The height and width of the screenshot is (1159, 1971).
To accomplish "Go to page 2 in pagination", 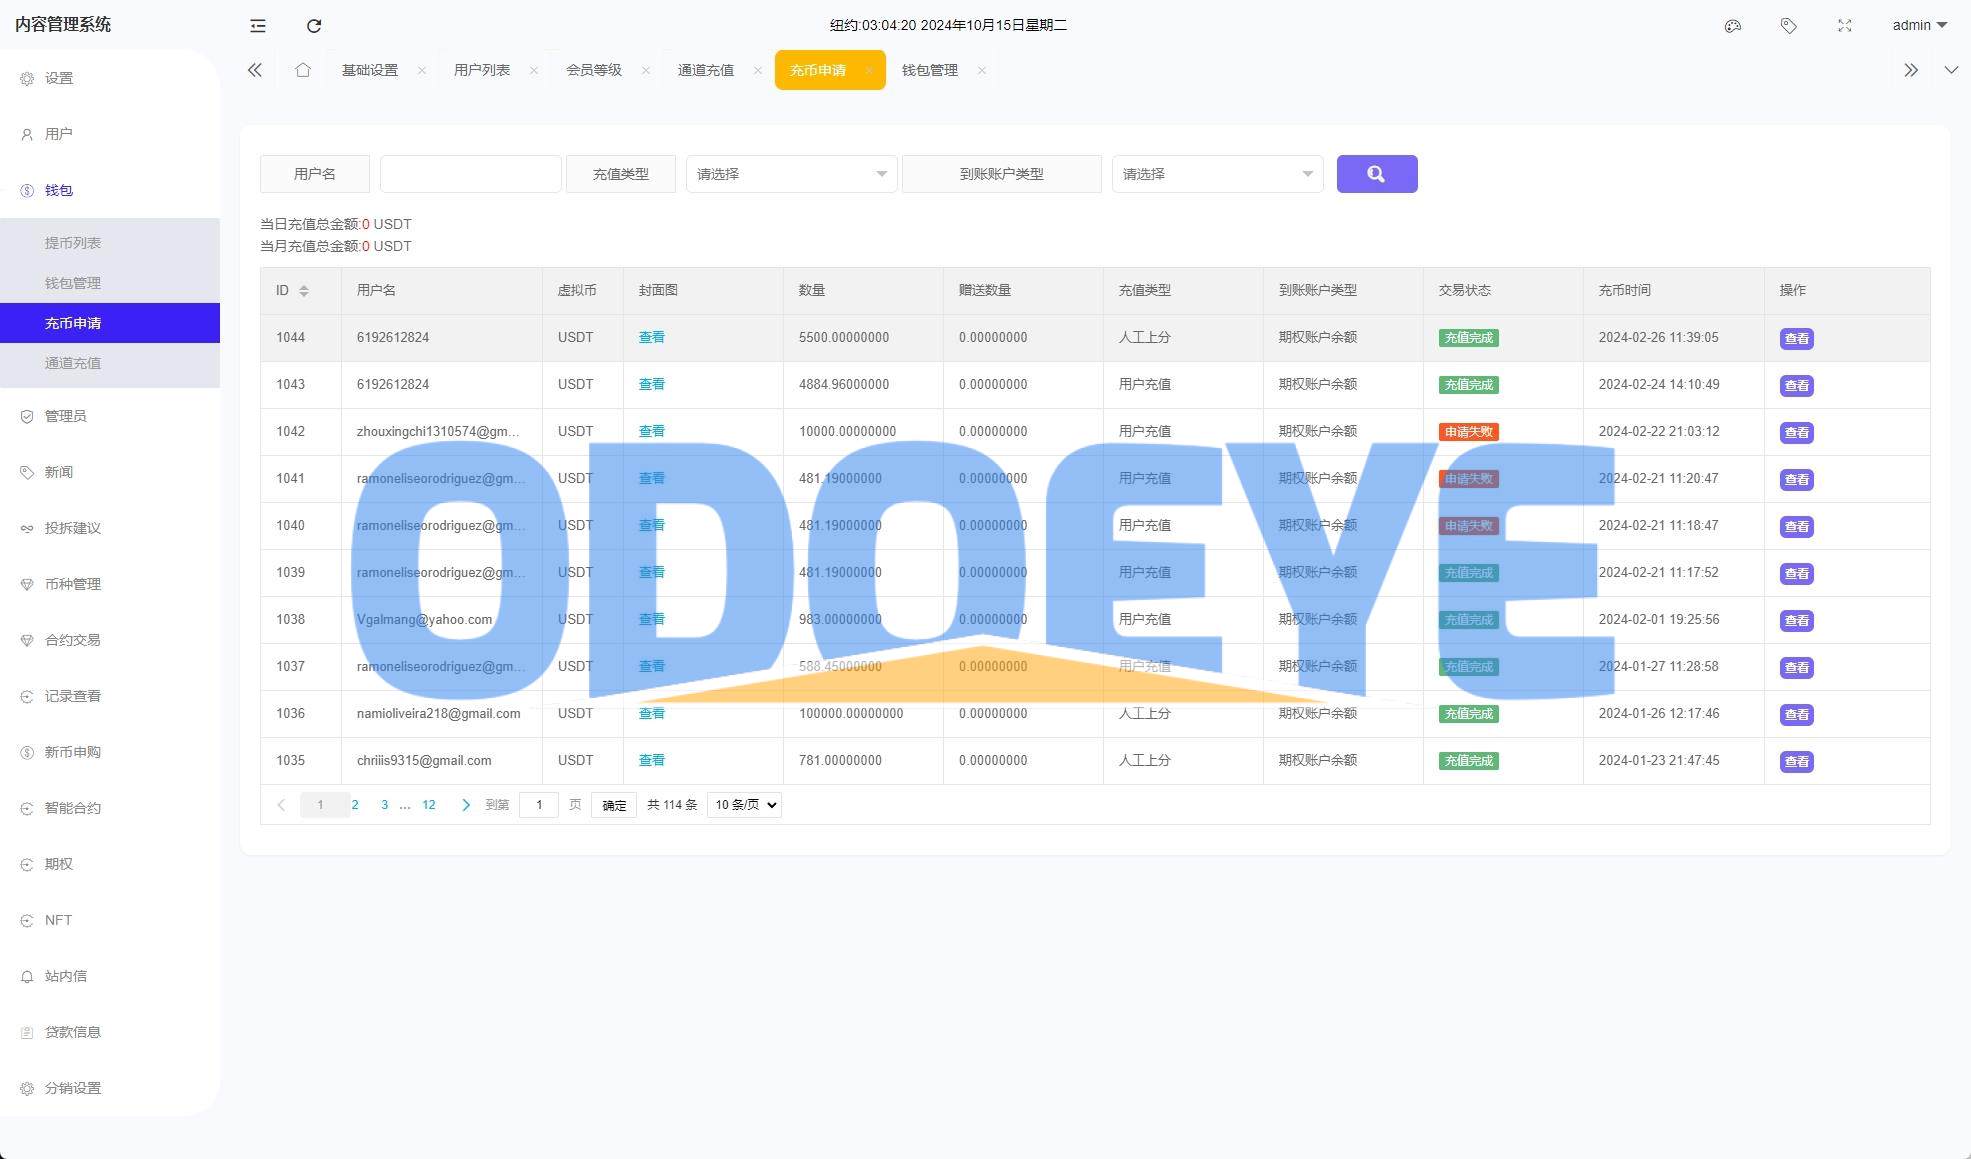I will (355, 805).
